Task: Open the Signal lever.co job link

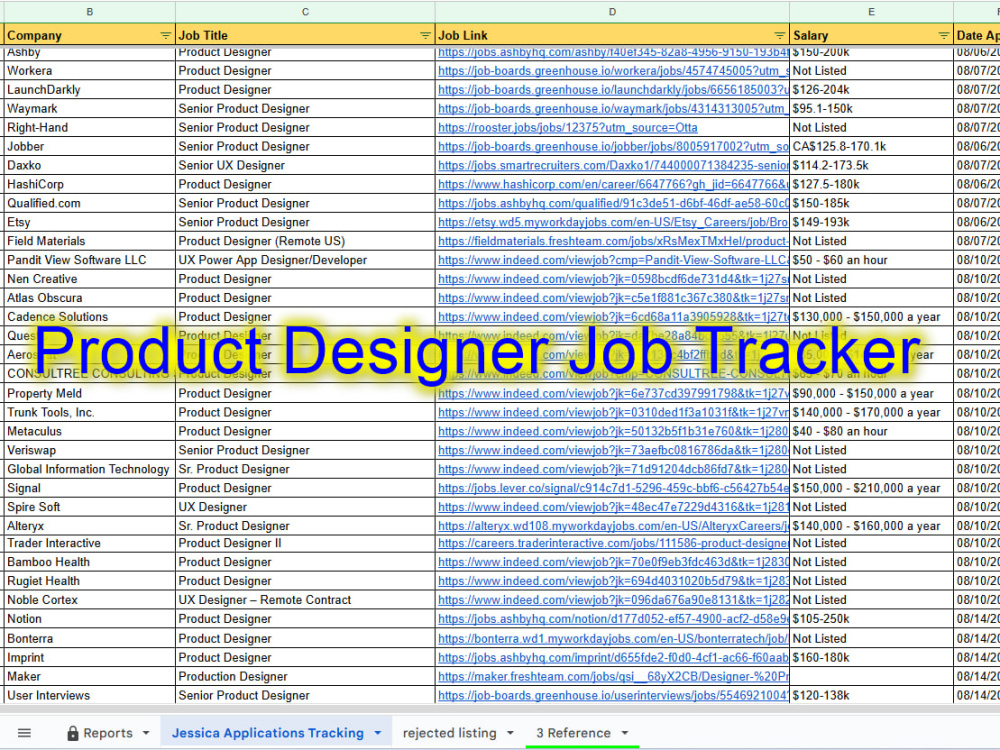Action: [x=613, y=488]
